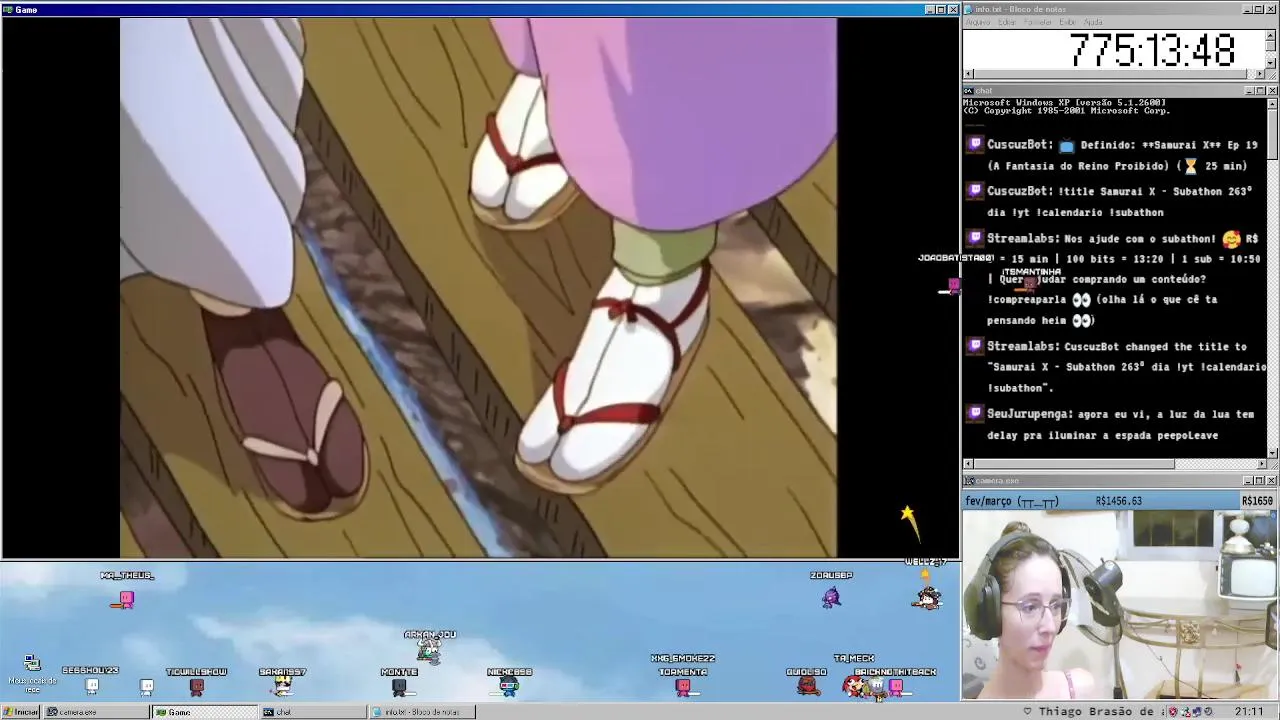Click the info.txt notepad title bar icon
Image resolution: width=1280 pixels, height=720 pixels.
969,9
